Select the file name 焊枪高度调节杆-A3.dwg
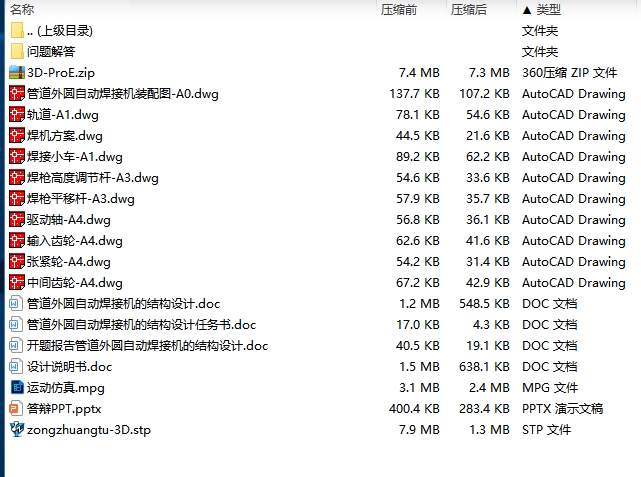 (x=93, y=178)
